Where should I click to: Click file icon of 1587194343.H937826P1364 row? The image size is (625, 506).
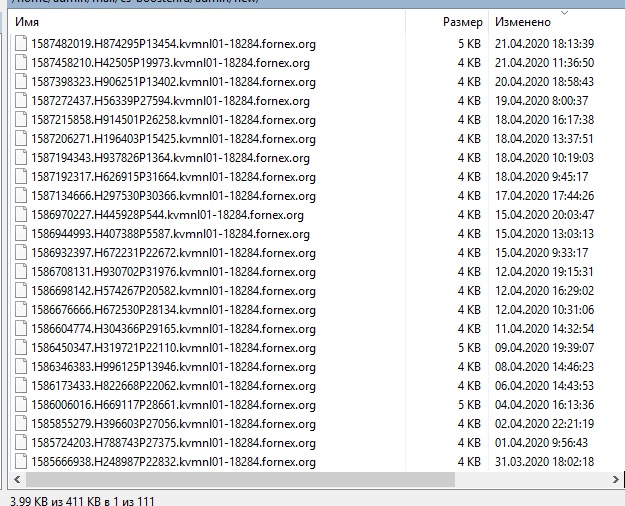tap(21, 158)
